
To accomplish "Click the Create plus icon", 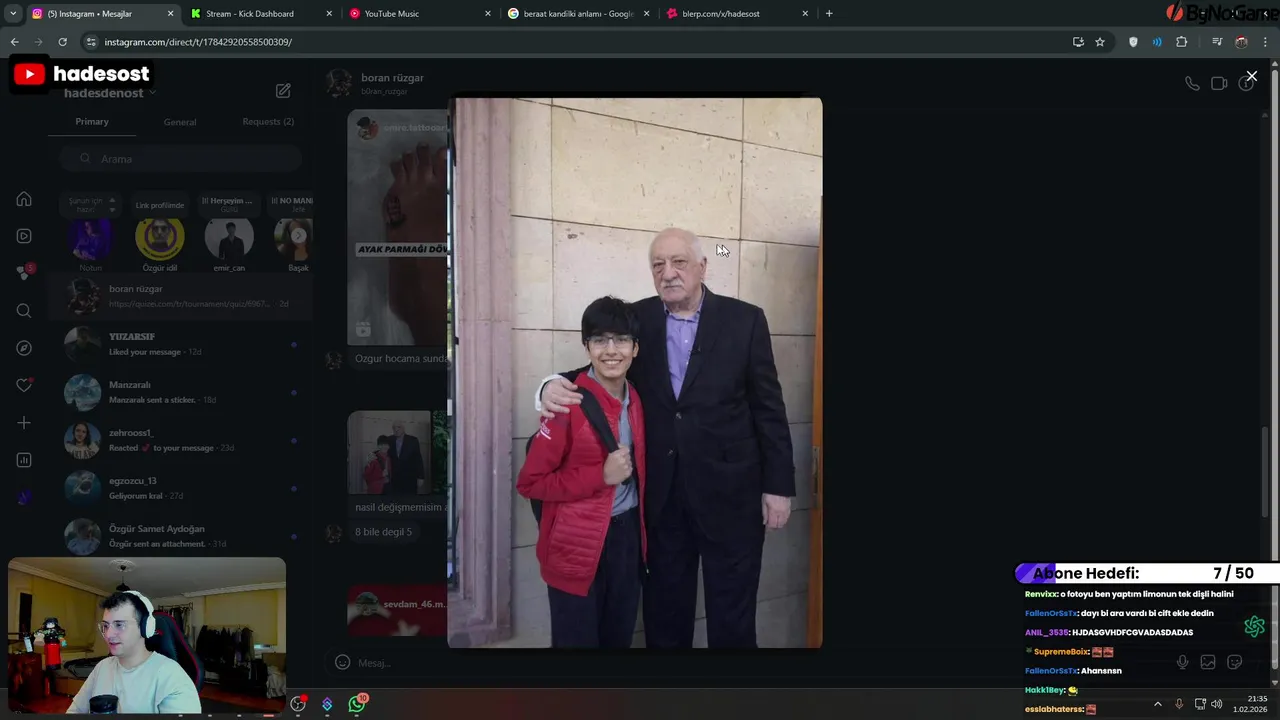I will 24,423.
